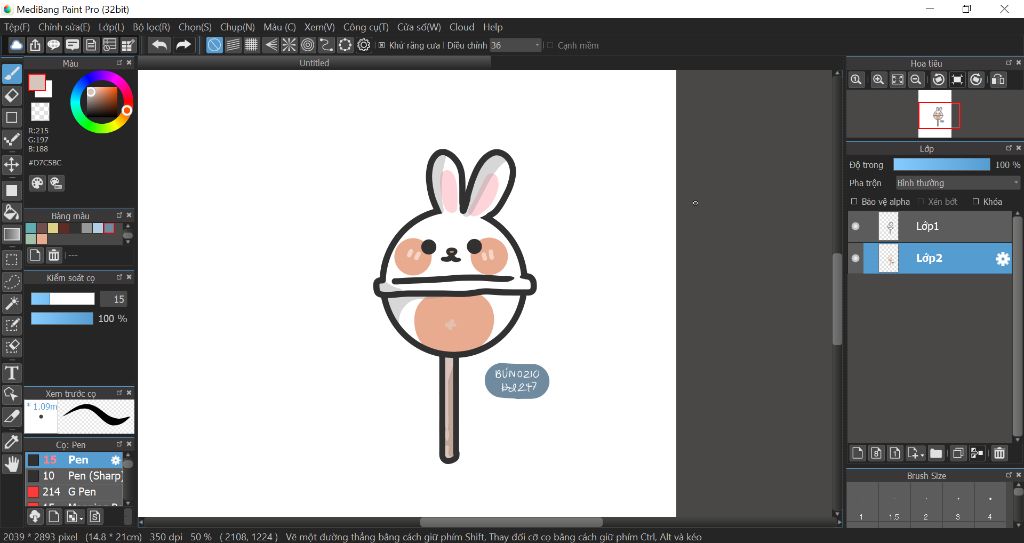Viewport: 1024px width, 543px height.
Task: Open the Cửa sổ(W) menu
Action: (419, 27)
